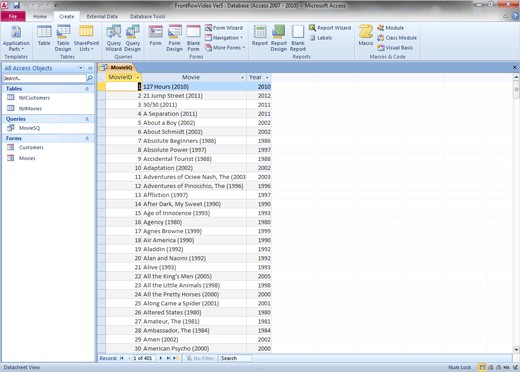The width and height of the screenshot is (520, 372).
Task: Add a new blank record
Action: pos(176,358)
